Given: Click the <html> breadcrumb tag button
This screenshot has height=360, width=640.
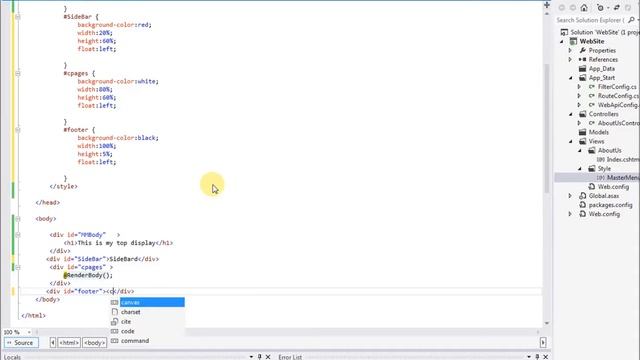Looking at the screenshot, I should (x=69, y=343).
